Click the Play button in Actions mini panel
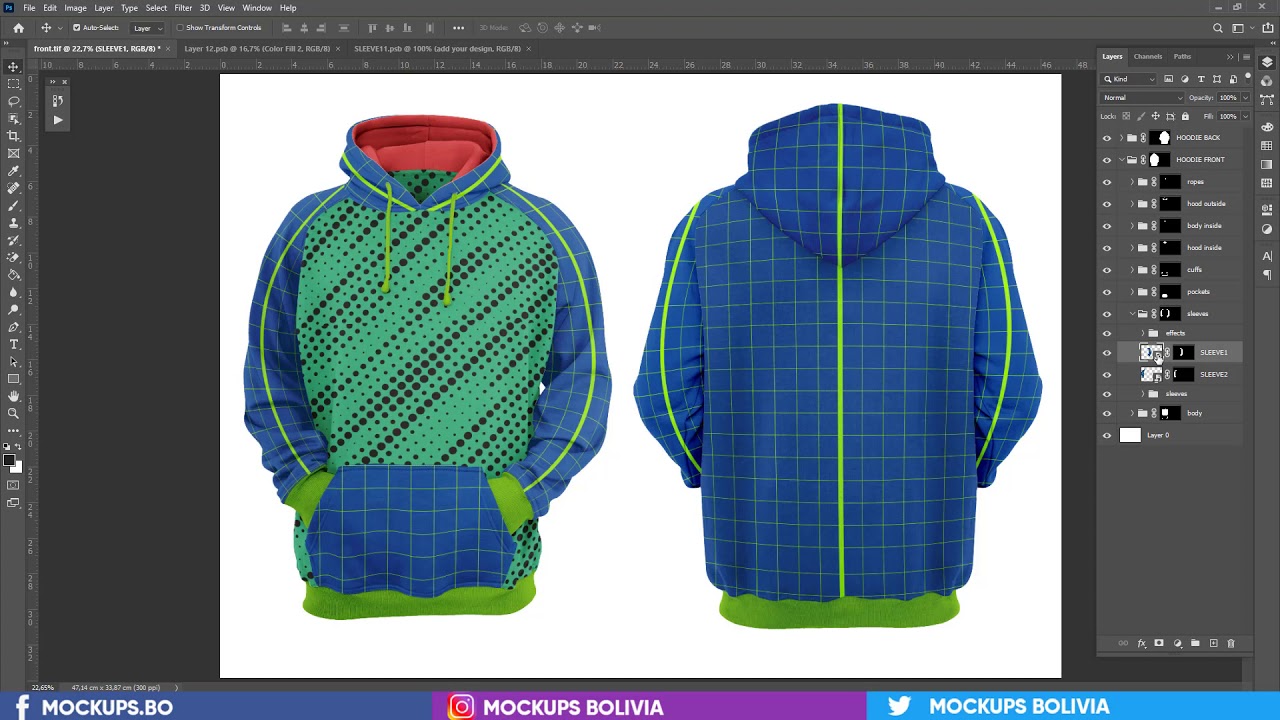Image resolution: width=1280 pixels, height=720 pixels. coord(58,120)
